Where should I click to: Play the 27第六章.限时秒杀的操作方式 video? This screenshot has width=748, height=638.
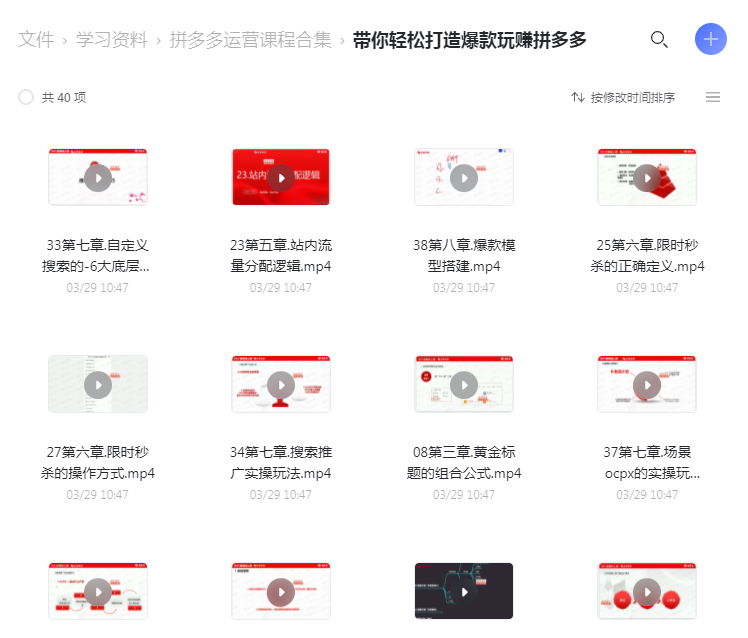[98, 385]
